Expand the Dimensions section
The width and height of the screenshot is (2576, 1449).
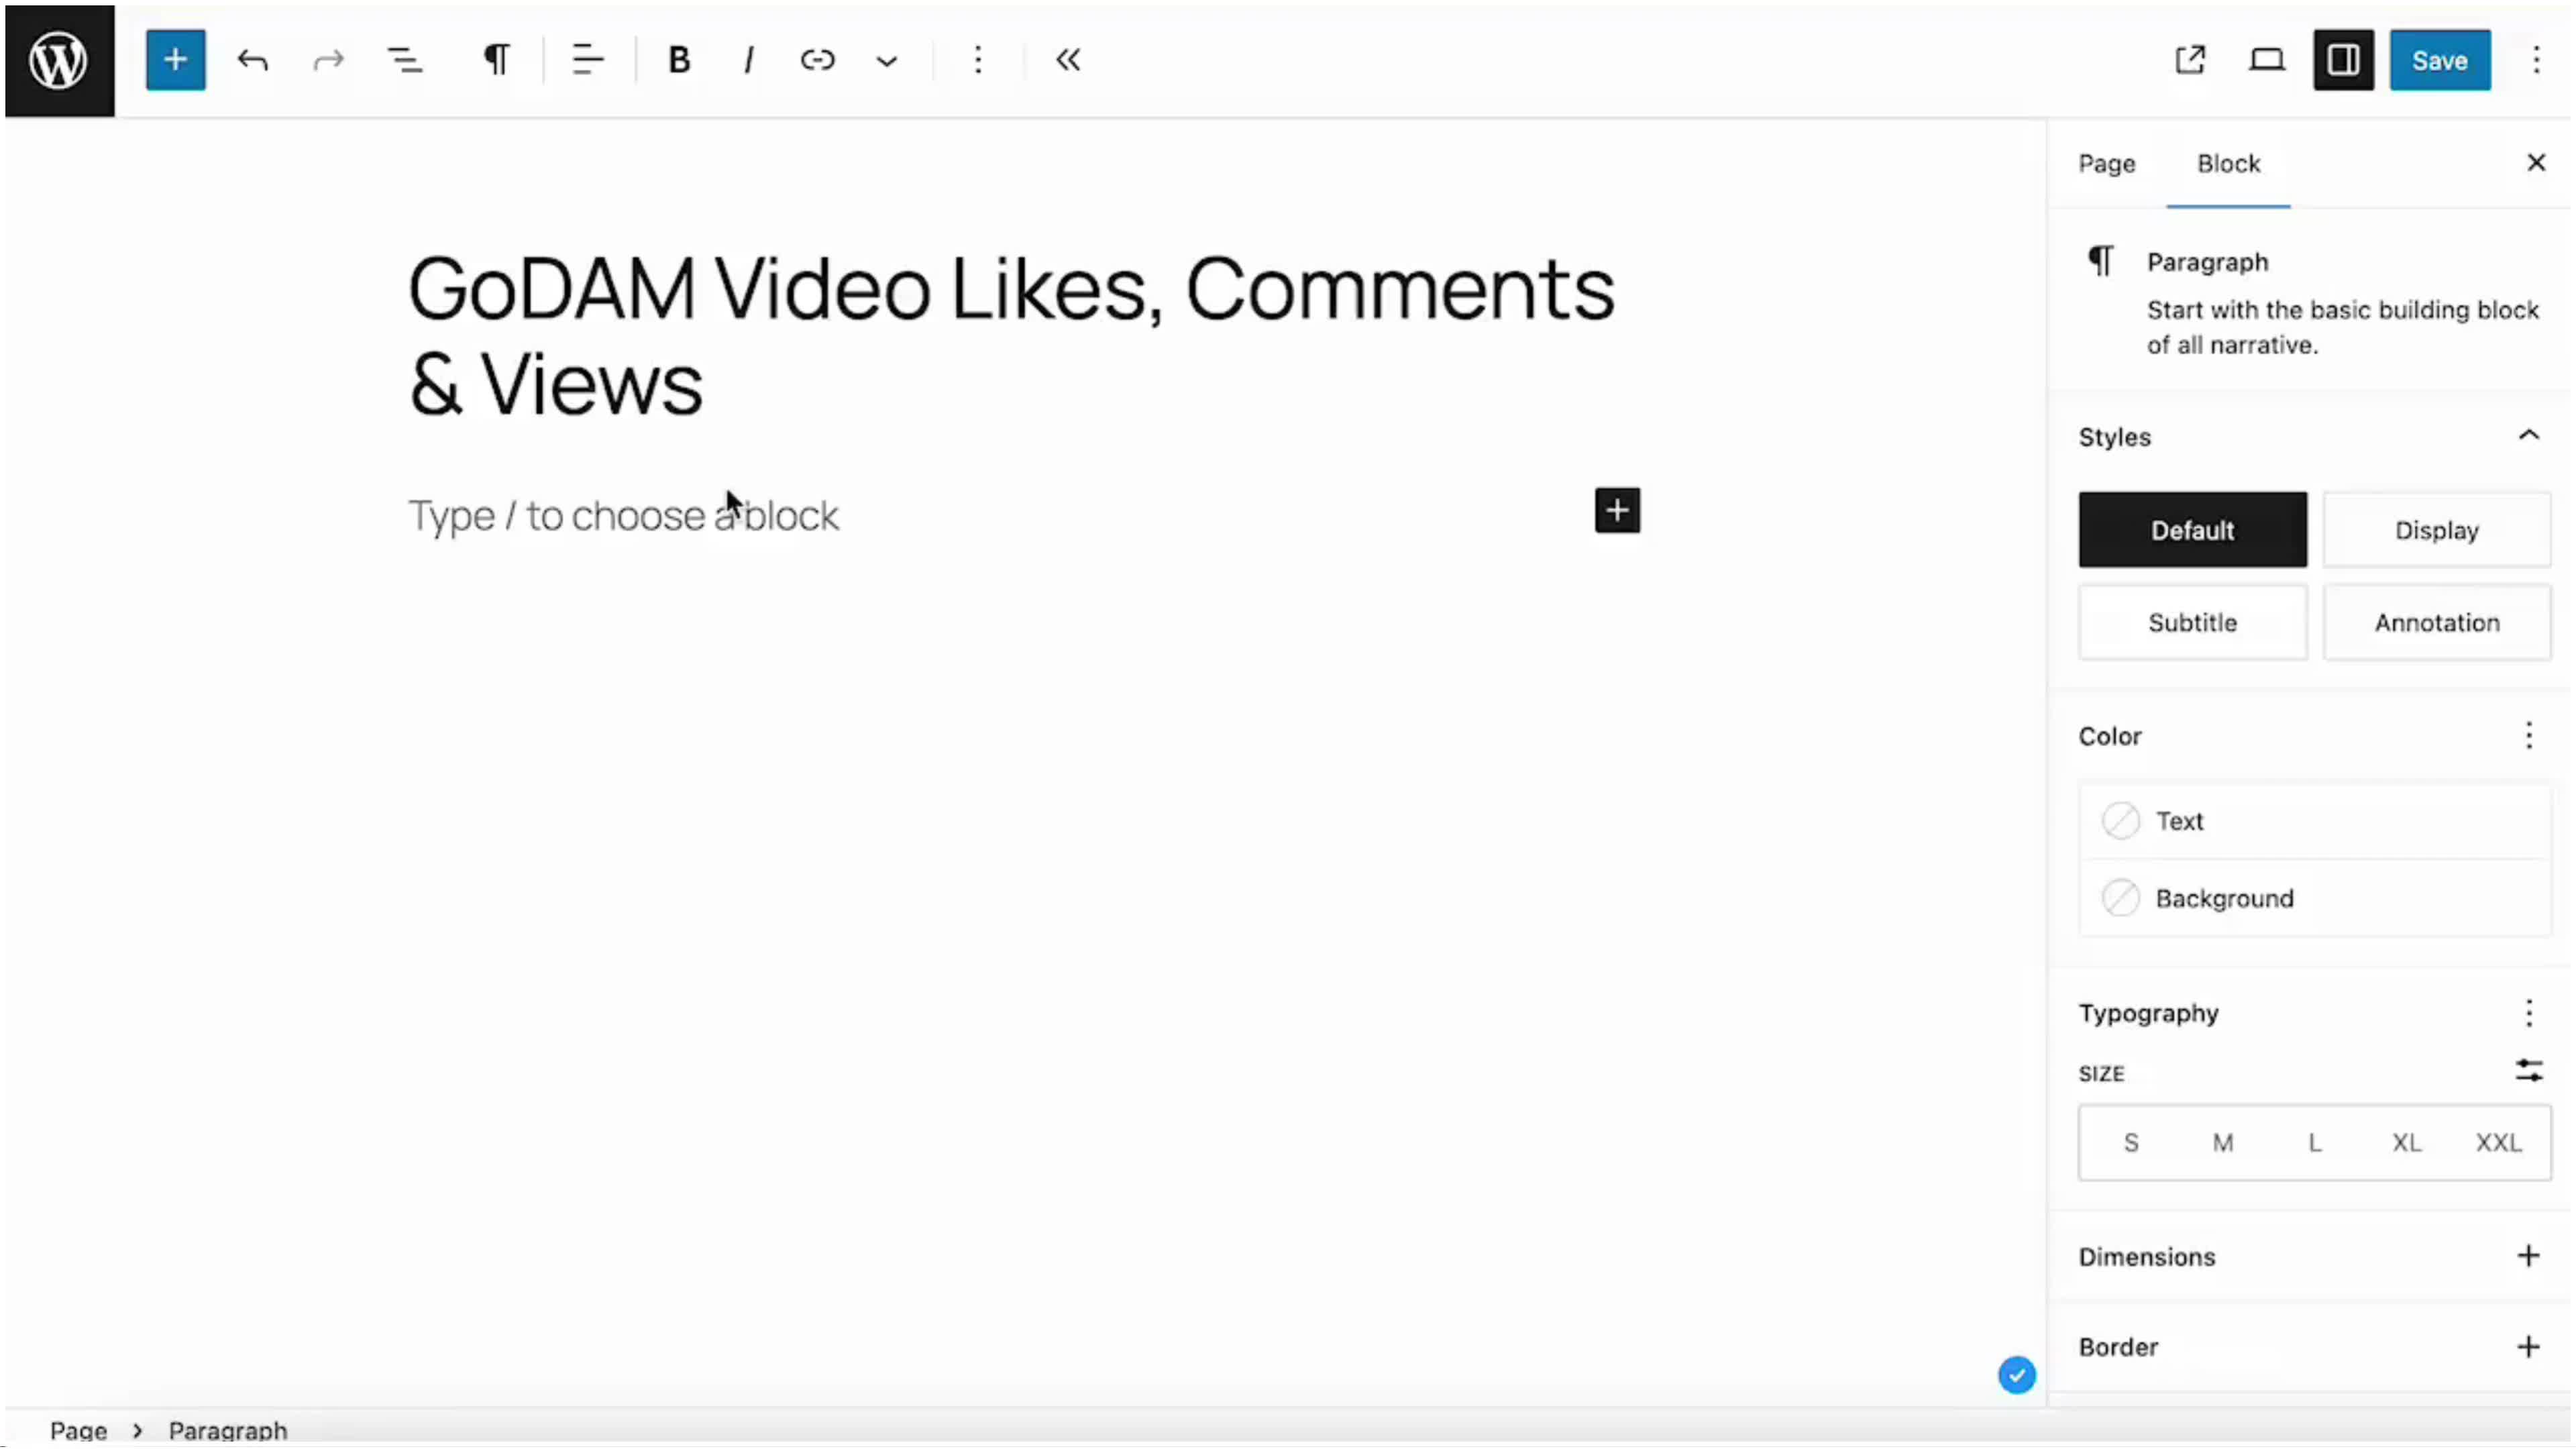2529,1256
